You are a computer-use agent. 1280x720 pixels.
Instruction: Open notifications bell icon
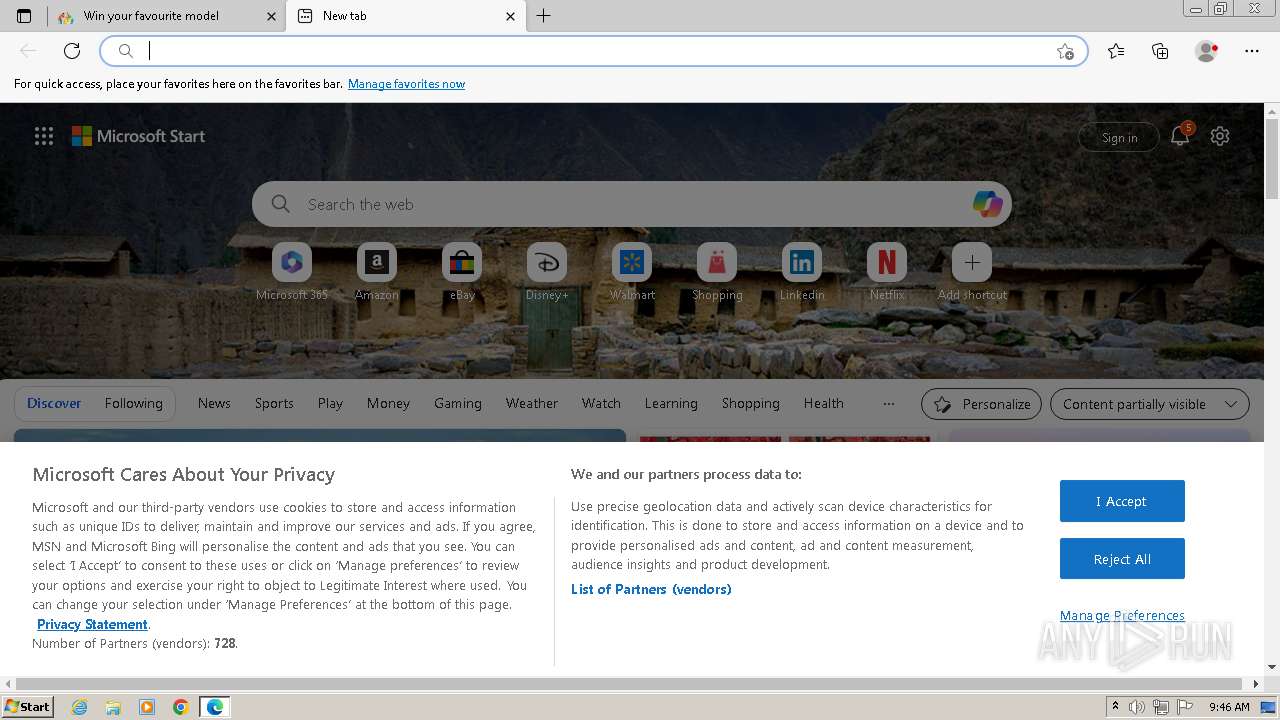[x=1180, y=137]
